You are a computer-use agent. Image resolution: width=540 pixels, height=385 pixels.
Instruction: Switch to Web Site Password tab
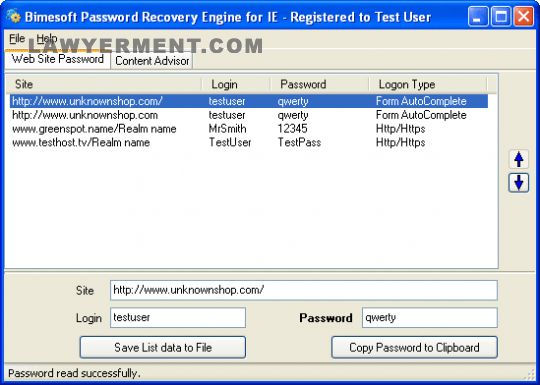58,59
